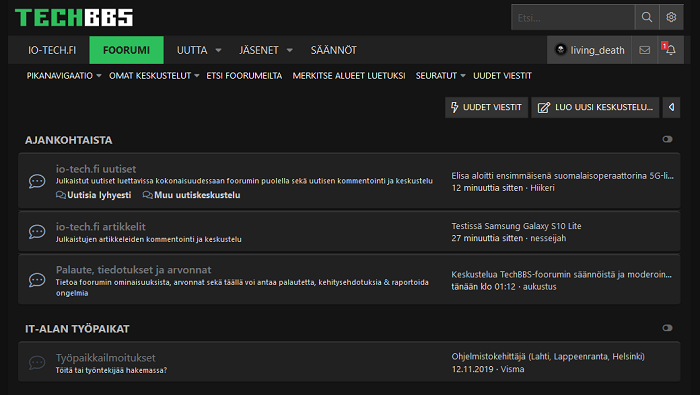Click the io-tech.fi artikkelit speech bubble icon
This screenshot has height=395, width=700.
[37, 232]
